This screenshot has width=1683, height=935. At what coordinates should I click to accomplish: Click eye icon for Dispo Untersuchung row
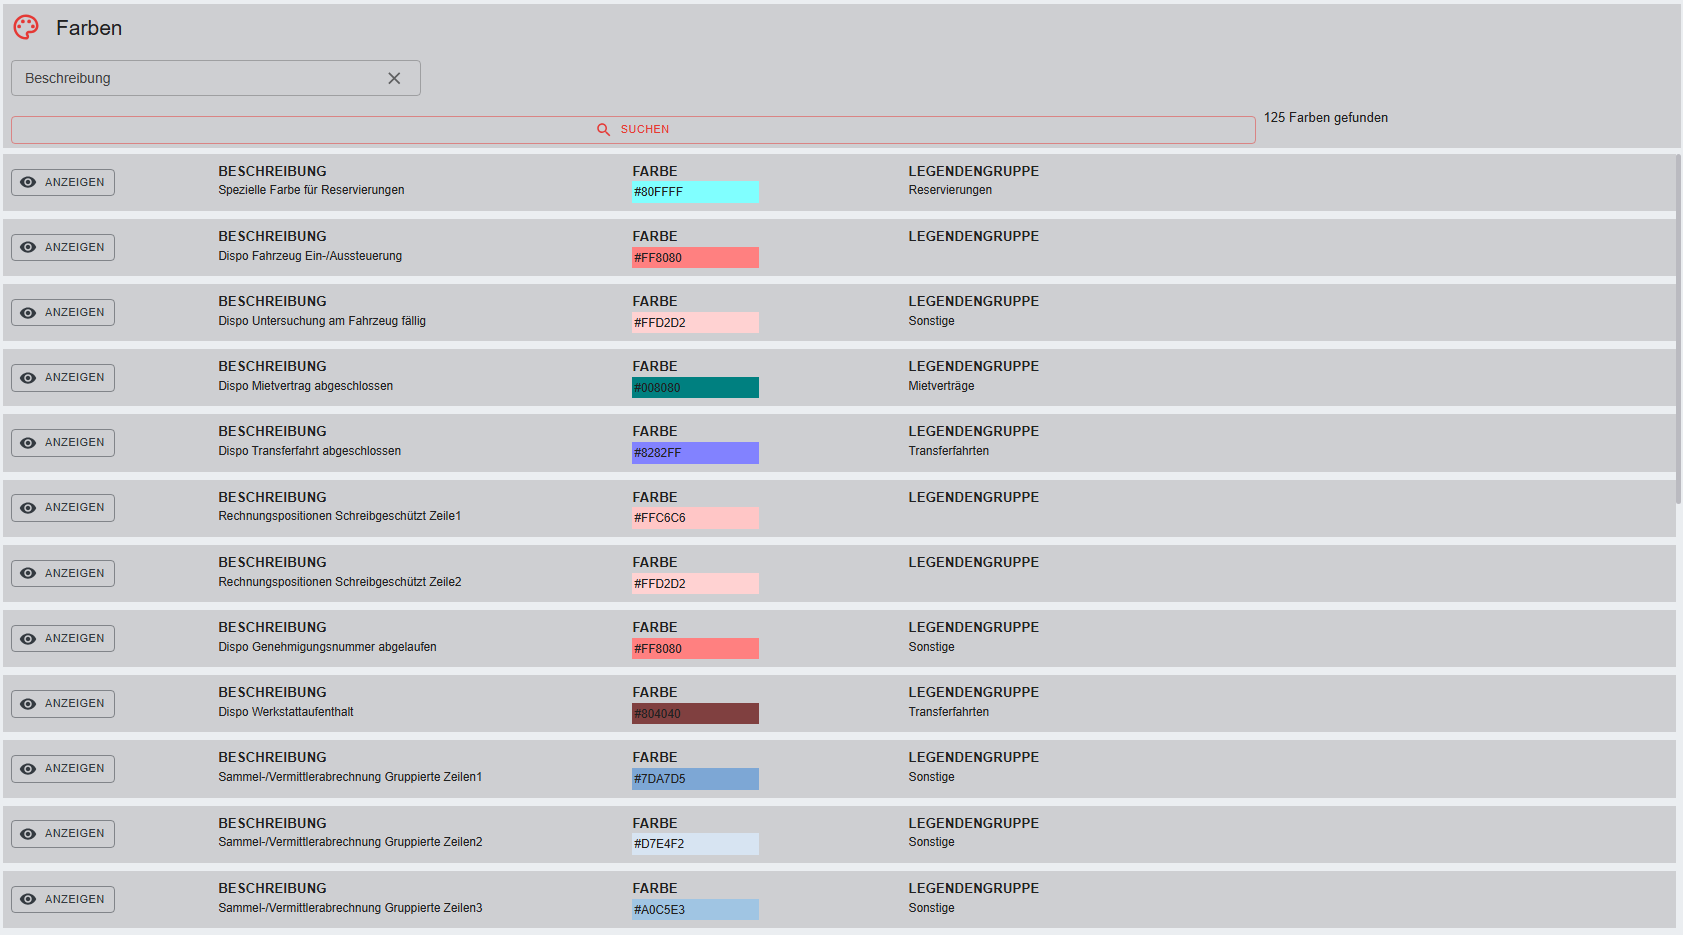(28, 313)
